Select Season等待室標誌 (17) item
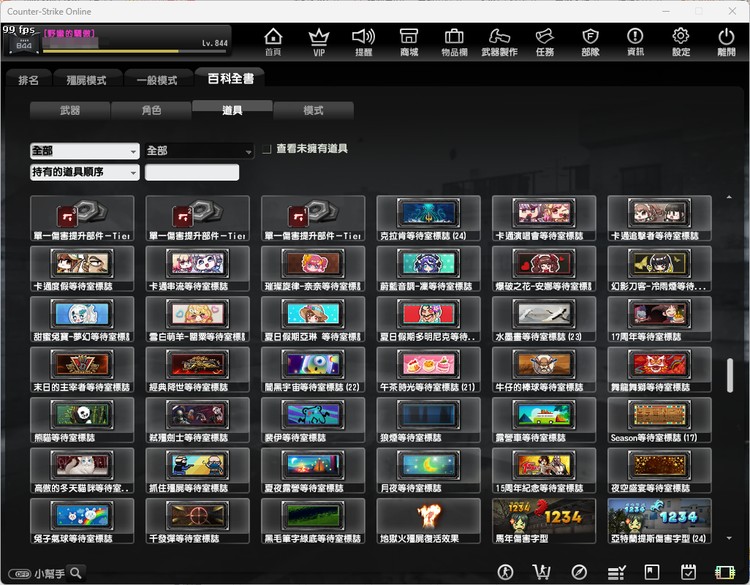This screenshot has height=585, width=750. tap(660, 420)
